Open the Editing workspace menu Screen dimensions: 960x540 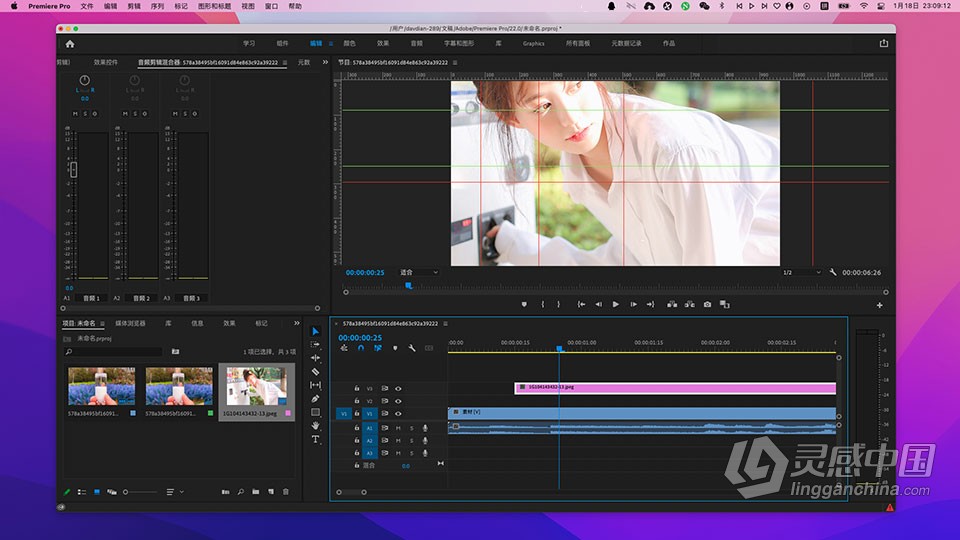(x=331, y=43)
